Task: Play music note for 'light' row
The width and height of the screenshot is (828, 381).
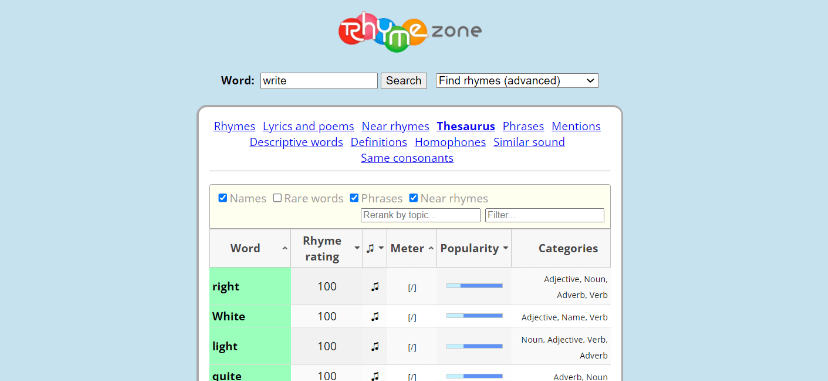Action: (x=375, y=346)
